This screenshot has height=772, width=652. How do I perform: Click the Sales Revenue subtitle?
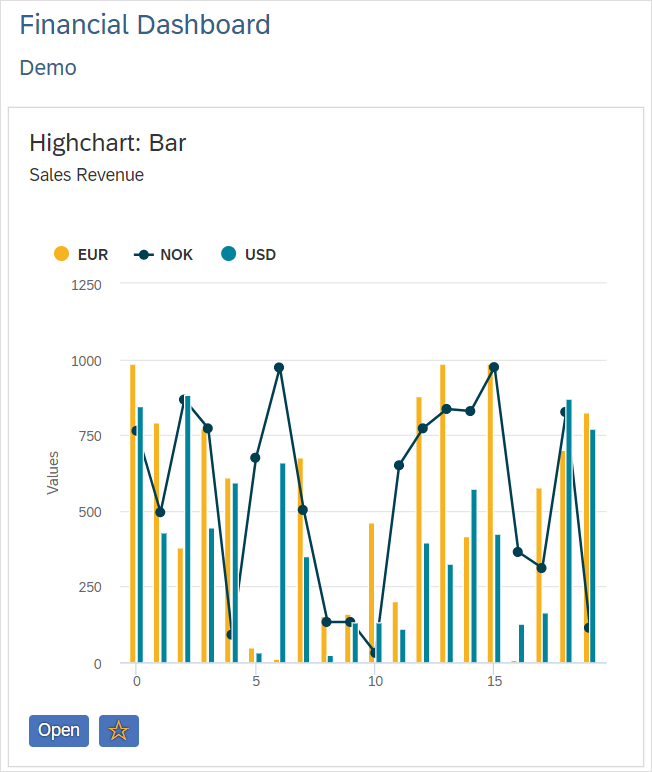coord(87,175)
